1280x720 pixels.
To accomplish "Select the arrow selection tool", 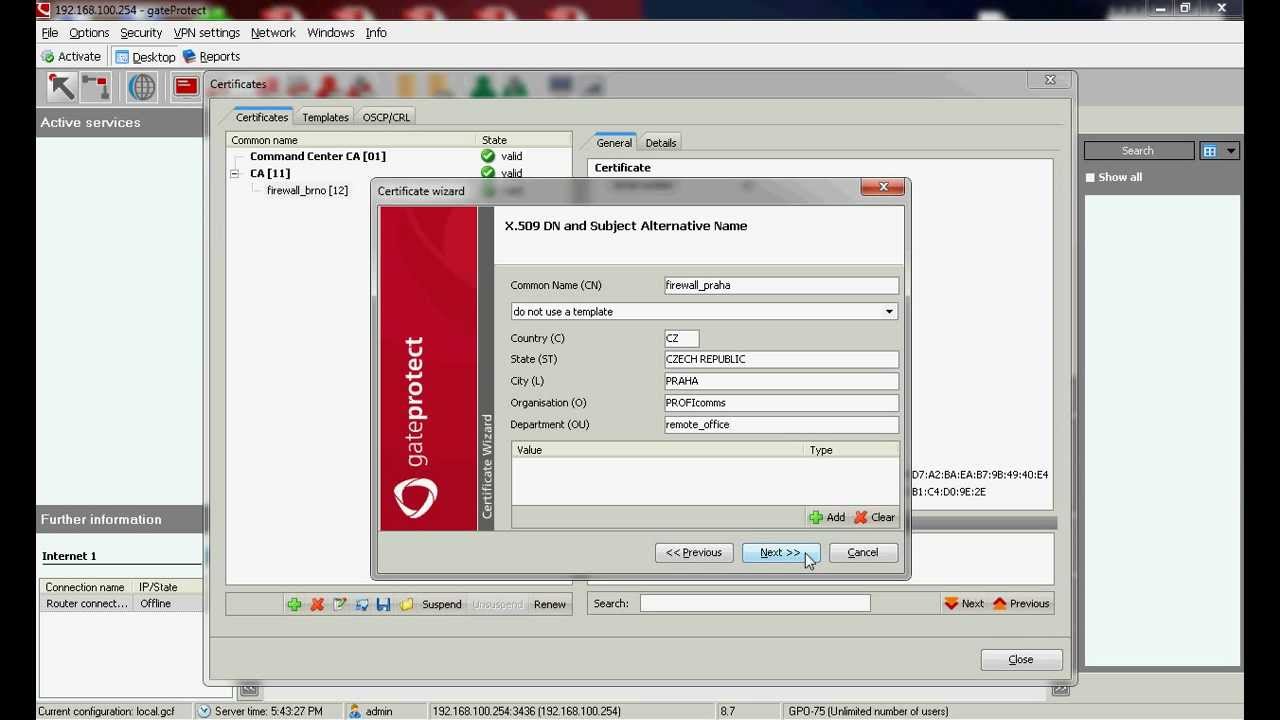I will [62, 87].
